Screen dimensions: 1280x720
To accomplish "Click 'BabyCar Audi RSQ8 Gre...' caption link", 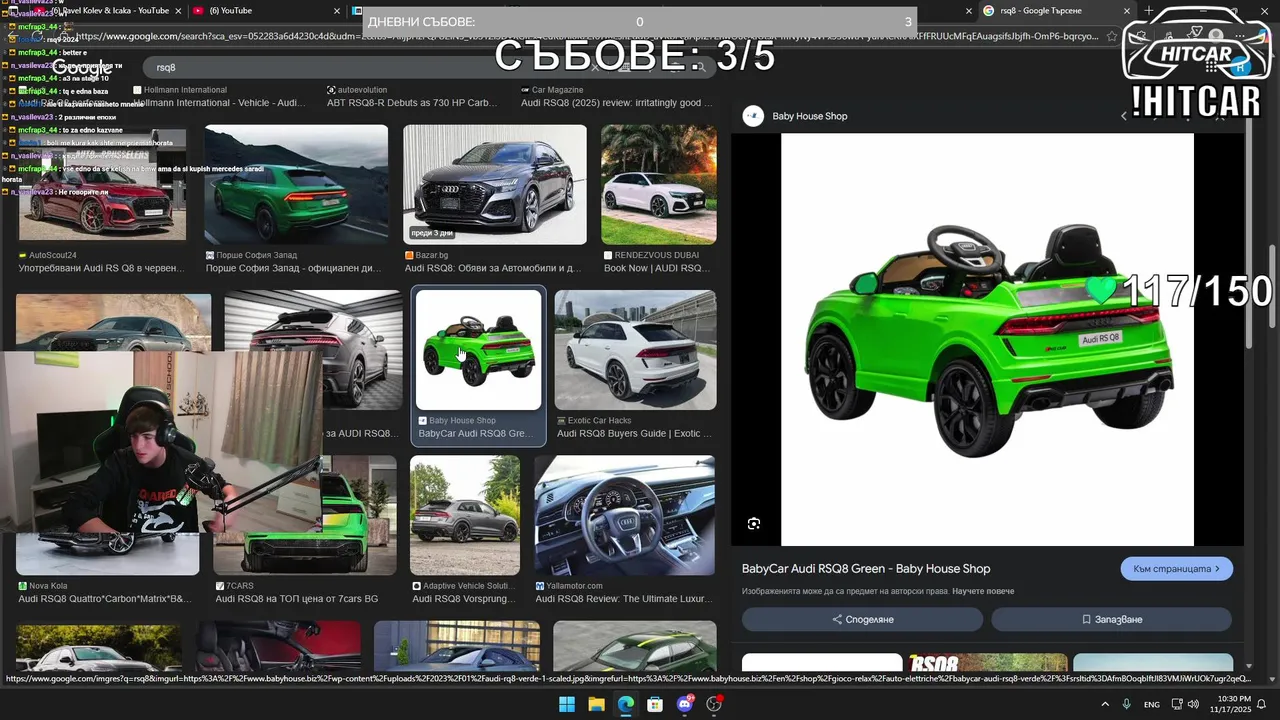I will 476,434.
